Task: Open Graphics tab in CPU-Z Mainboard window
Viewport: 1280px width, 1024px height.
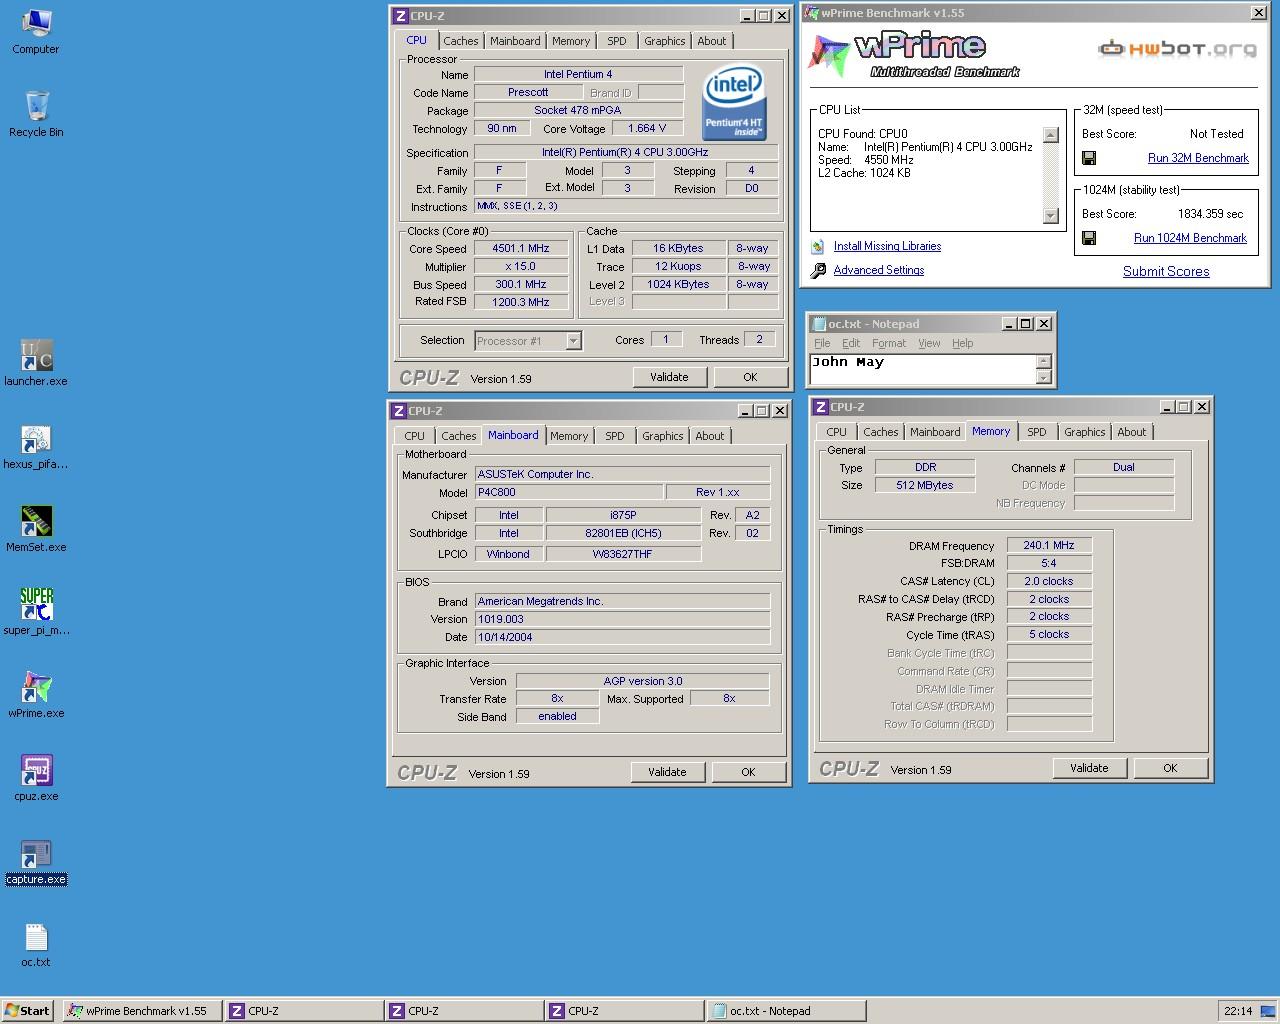Action: tap(663, 436)
